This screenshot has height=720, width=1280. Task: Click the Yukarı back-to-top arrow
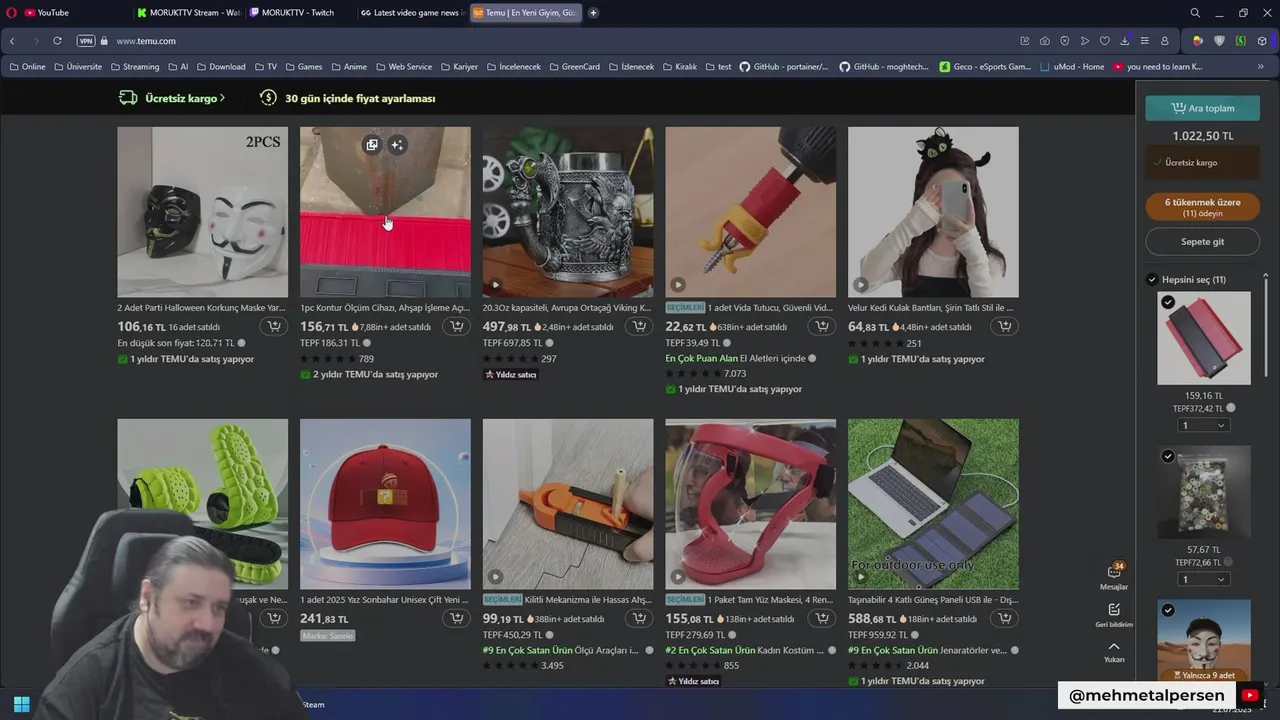(x=1114, y=652)
